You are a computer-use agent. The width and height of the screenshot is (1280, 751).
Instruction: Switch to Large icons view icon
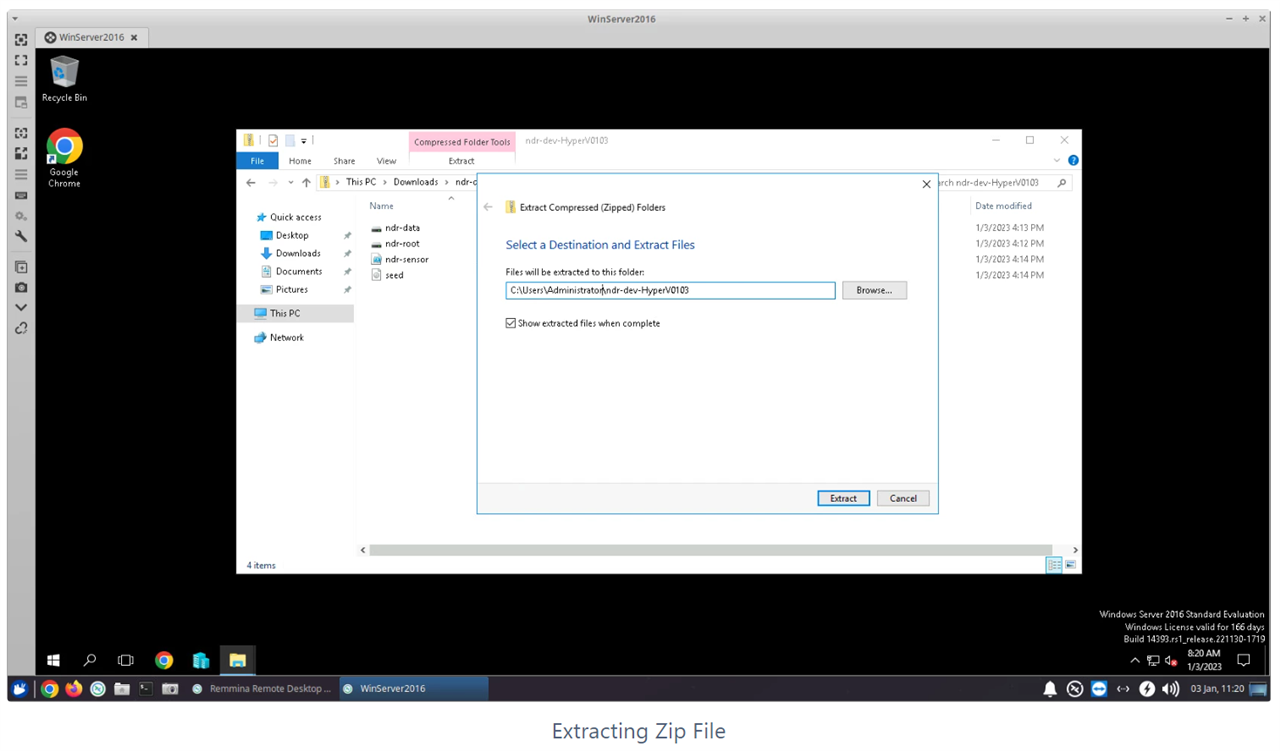pos(1071,565)
